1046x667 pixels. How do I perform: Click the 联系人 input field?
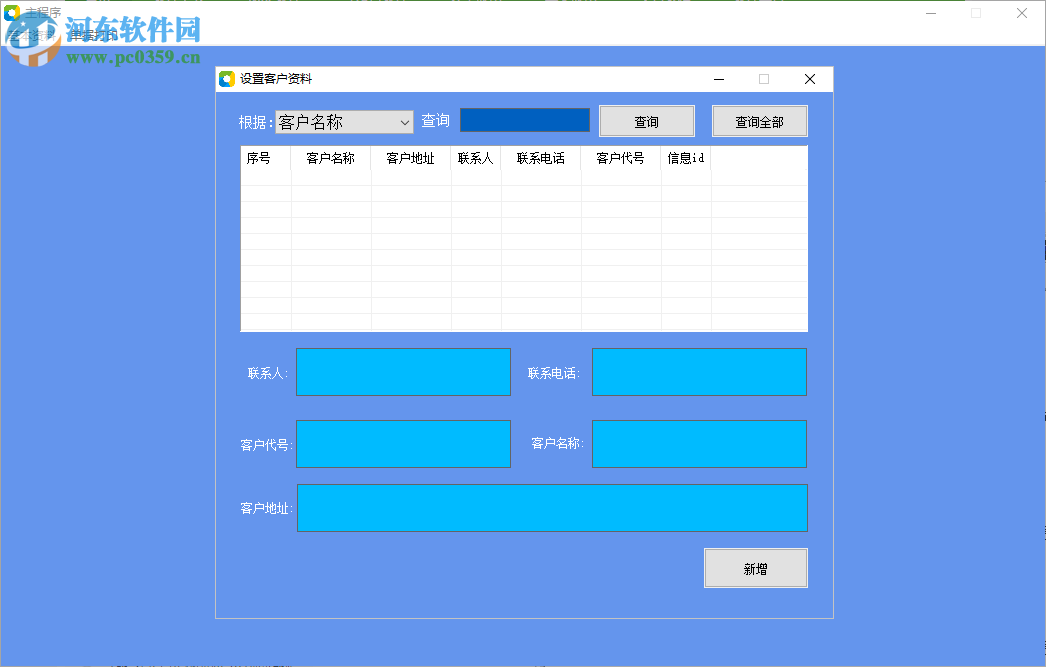point(403,371)
